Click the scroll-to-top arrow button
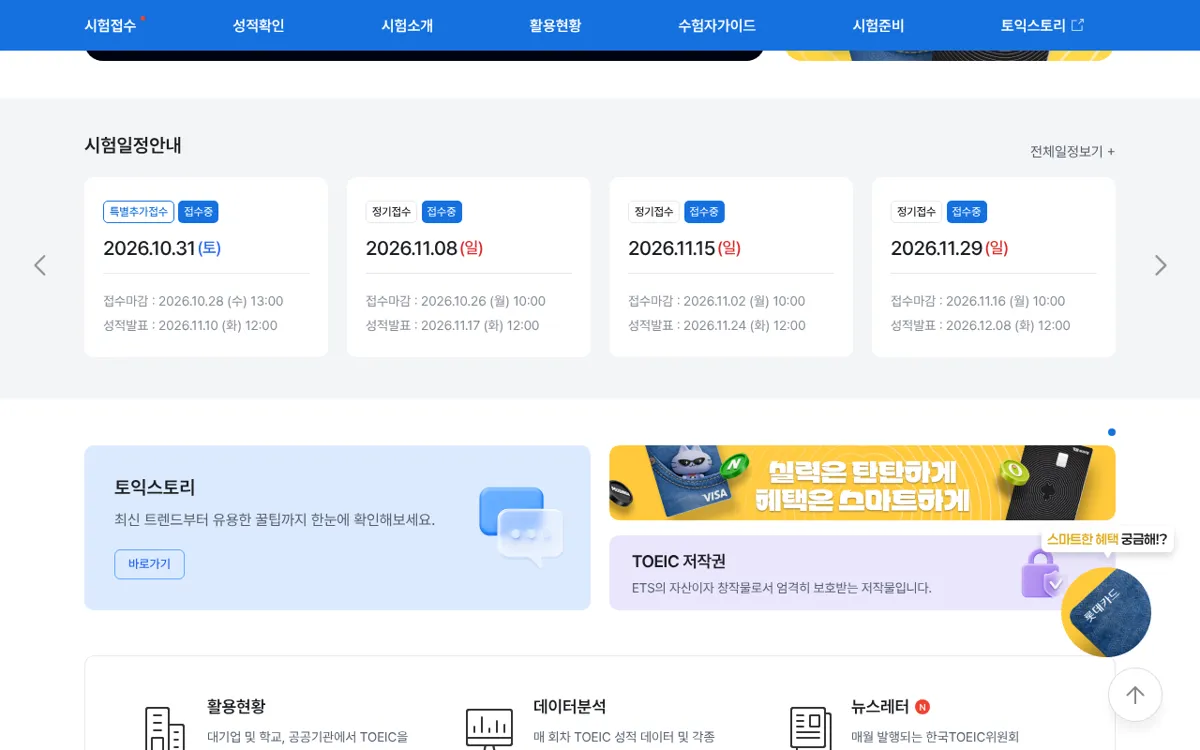 [1135, 695]
